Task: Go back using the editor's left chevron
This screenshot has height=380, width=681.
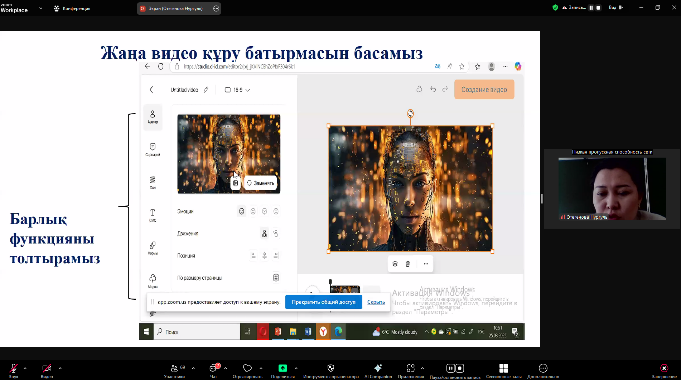Action: pyautogui.click(x=152, y=89)
